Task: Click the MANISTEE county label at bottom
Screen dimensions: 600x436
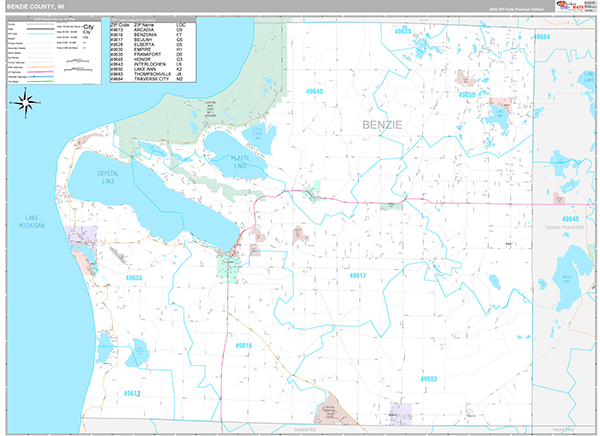Action: click(x=305, y=430)
